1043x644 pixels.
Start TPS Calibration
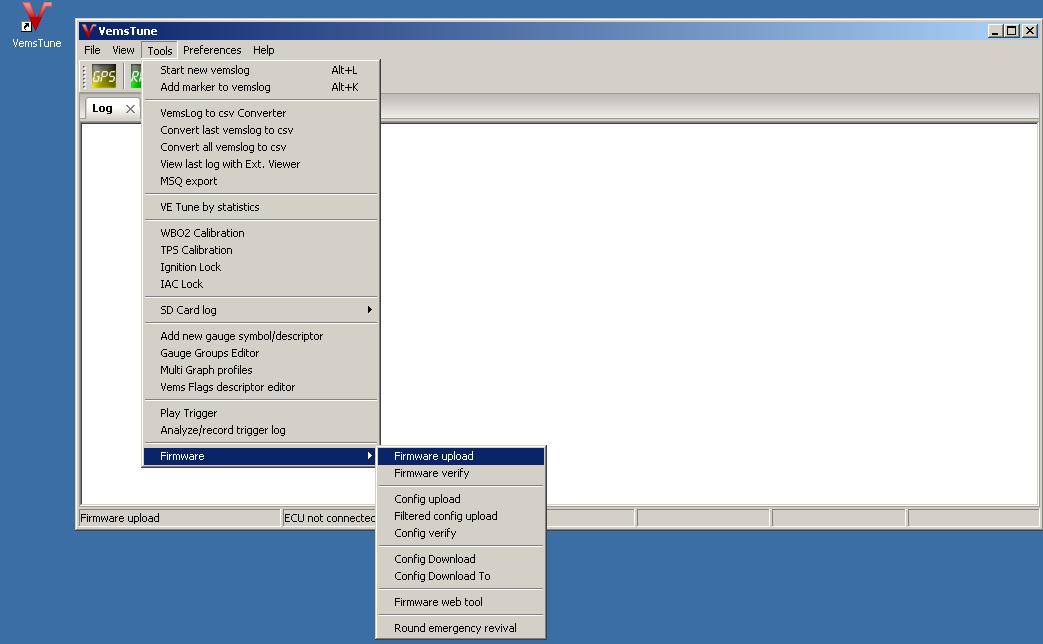point(261,250)
